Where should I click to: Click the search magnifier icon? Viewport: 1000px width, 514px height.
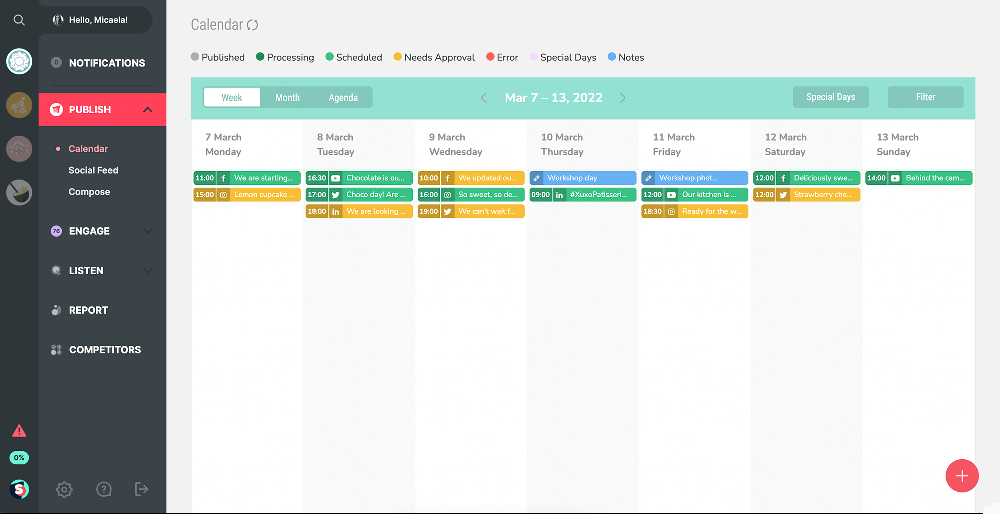pos(19,20)
